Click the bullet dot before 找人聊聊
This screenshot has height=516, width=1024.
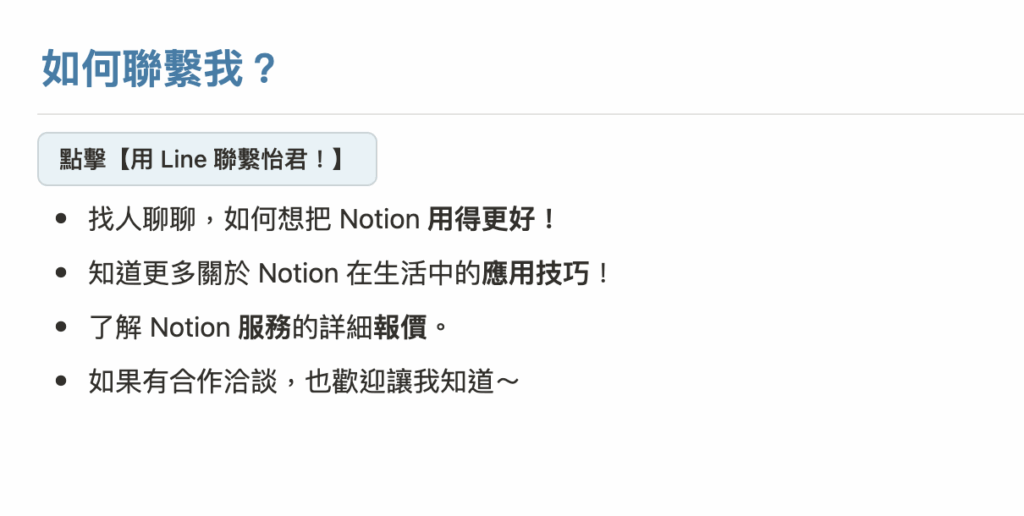tap(63, 219)
